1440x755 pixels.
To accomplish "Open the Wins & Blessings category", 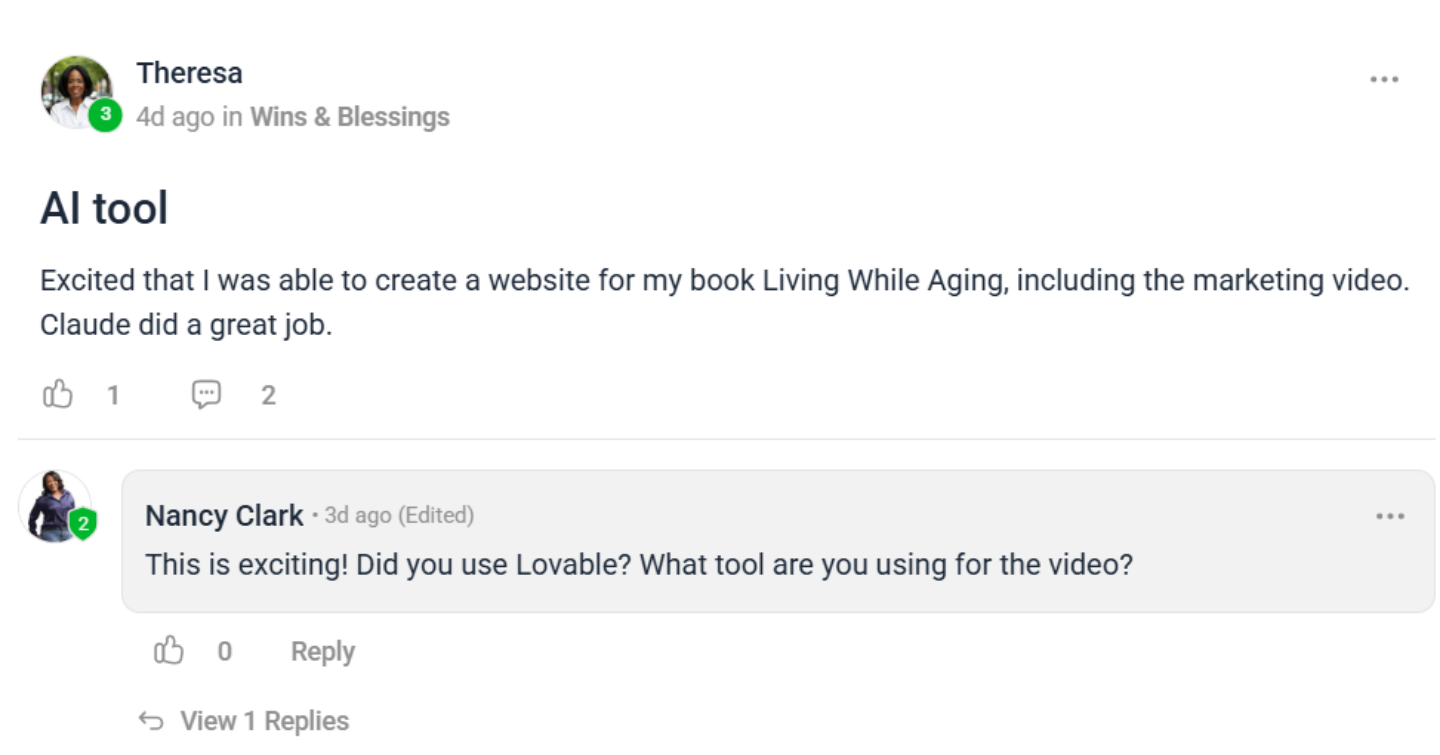I will [350, 117].
